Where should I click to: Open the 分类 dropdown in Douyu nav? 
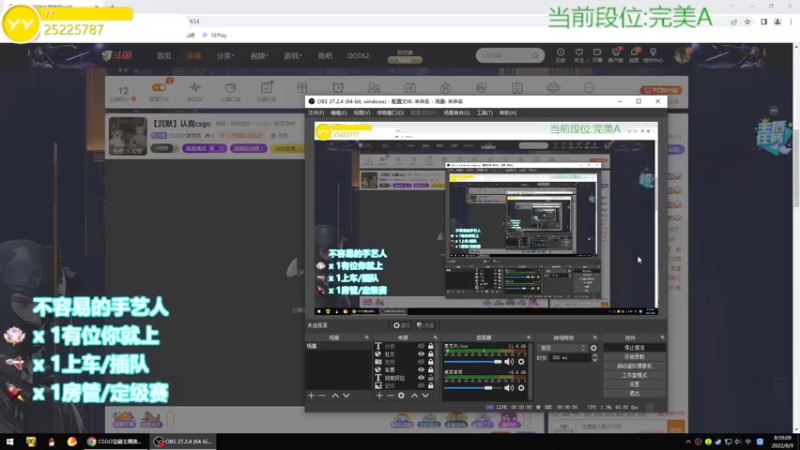pos(225,56)
